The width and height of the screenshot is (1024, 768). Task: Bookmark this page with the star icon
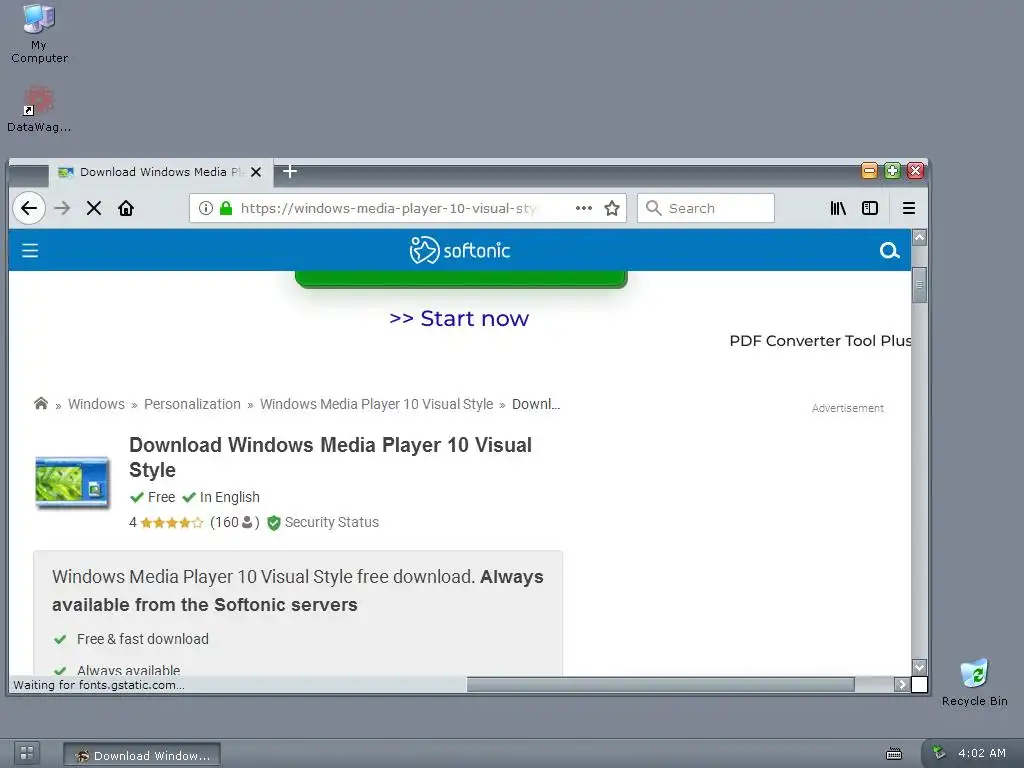coord(612,208)
